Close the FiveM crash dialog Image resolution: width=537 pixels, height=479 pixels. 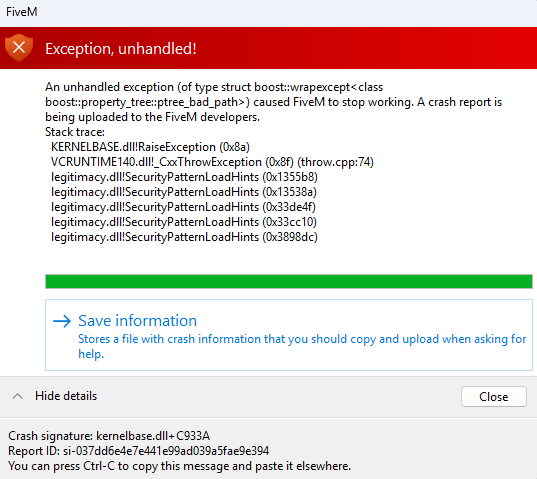[x=494, y=397]
